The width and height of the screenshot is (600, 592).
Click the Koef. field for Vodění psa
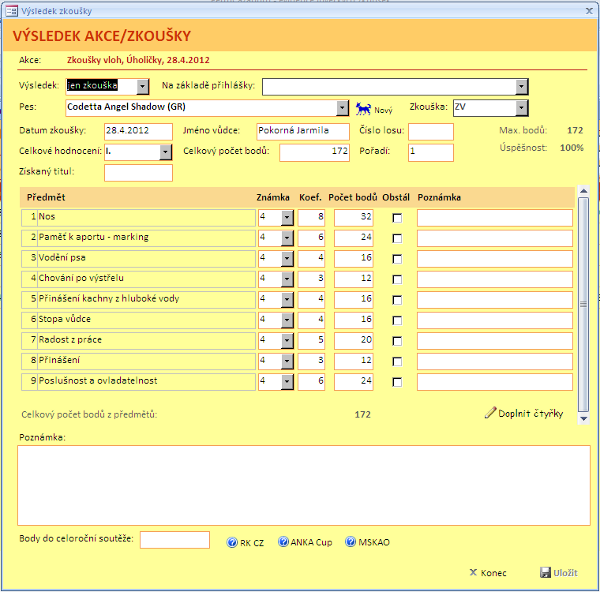tap(311, 259)
